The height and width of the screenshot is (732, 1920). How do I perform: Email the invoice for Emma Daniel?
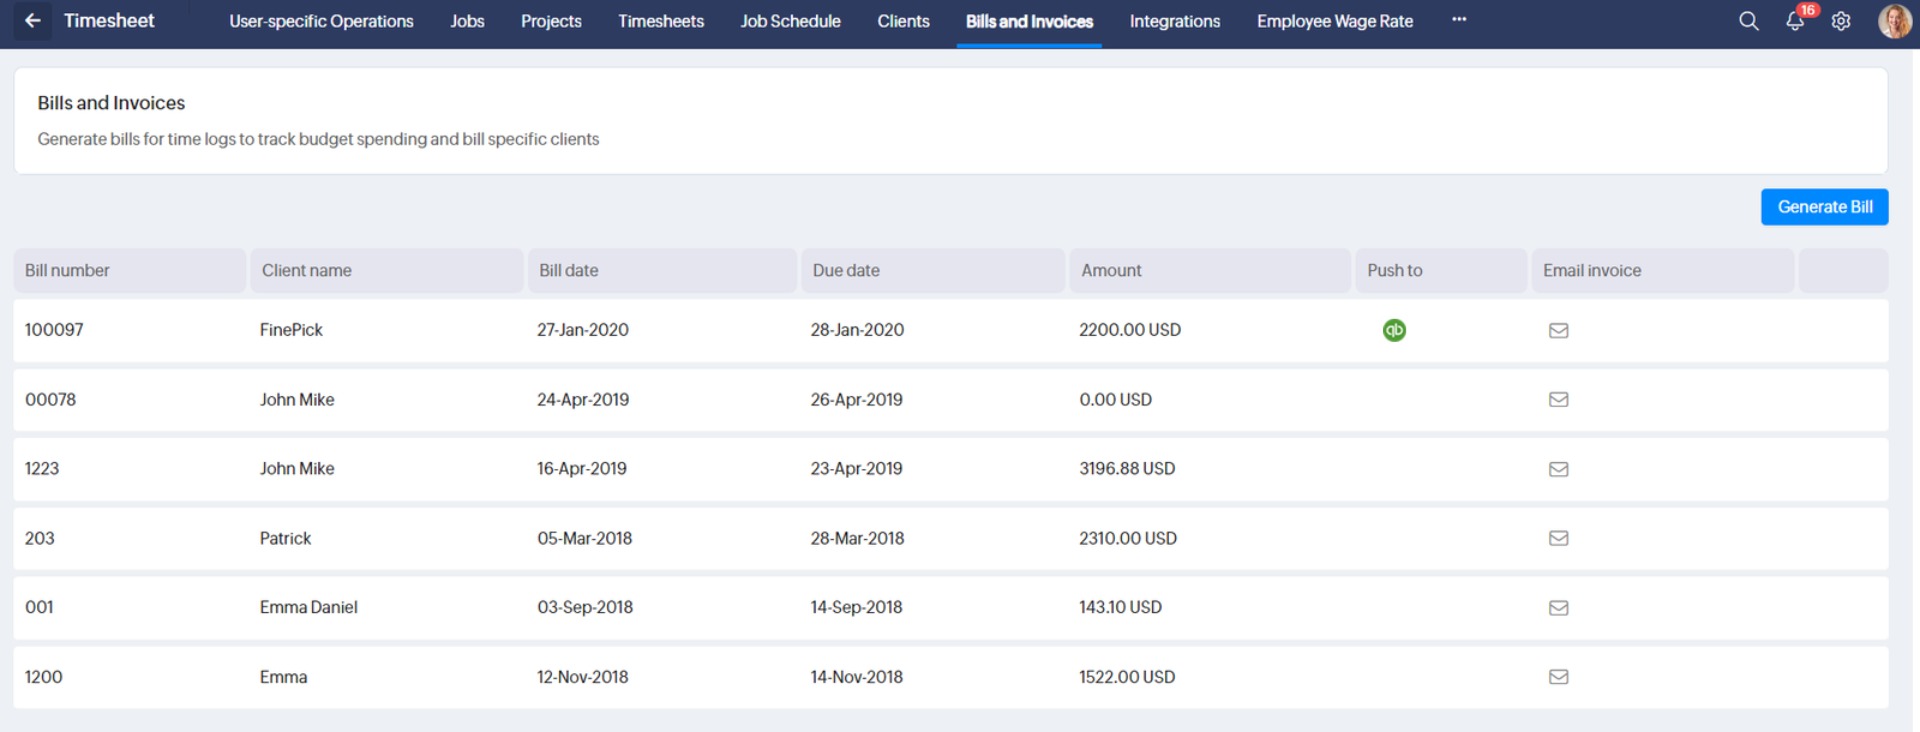[x=1558, y=608]
